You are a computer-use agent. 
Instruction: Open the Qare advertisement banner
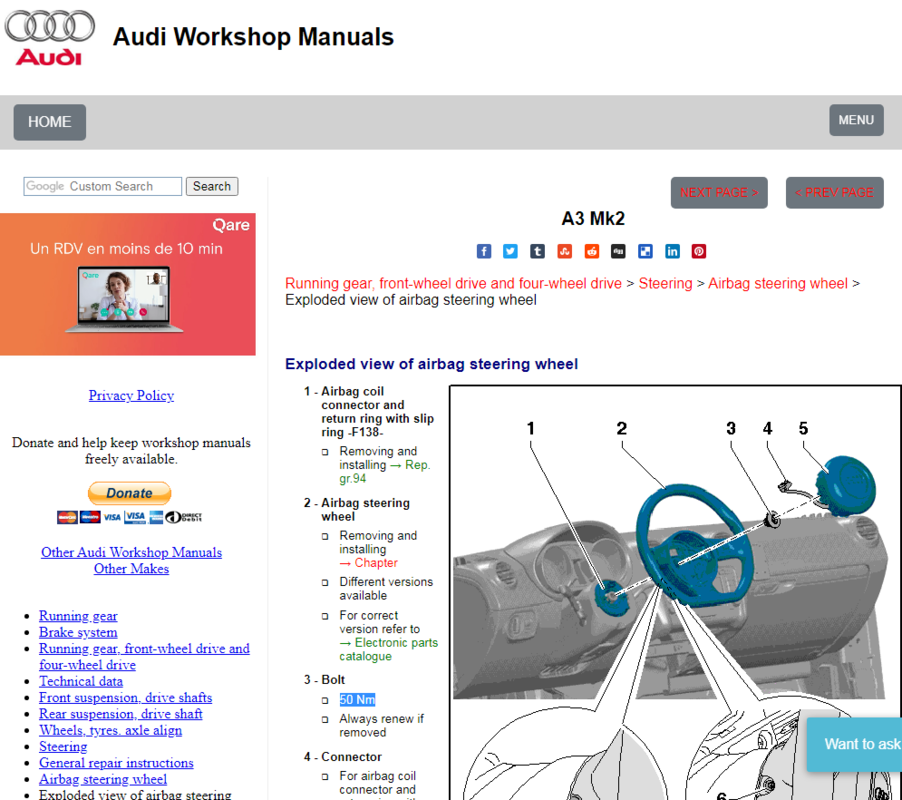coord(128,284)
